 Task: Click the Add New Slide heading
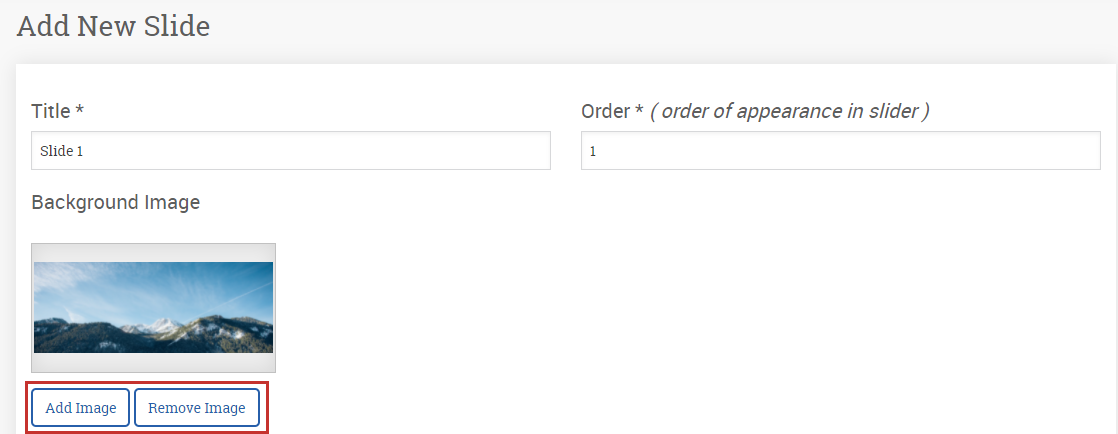(x=113, y=26)
